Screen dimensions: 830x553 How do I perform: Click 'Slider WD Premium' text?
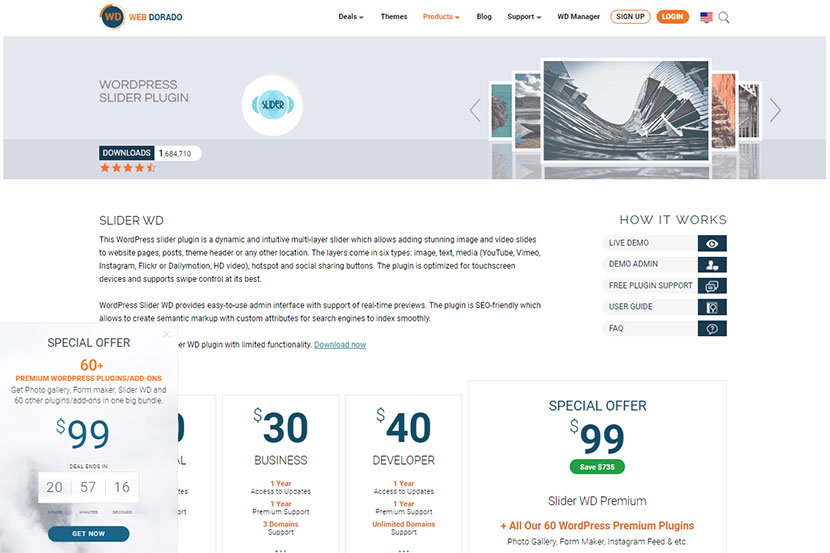(597, 501)
